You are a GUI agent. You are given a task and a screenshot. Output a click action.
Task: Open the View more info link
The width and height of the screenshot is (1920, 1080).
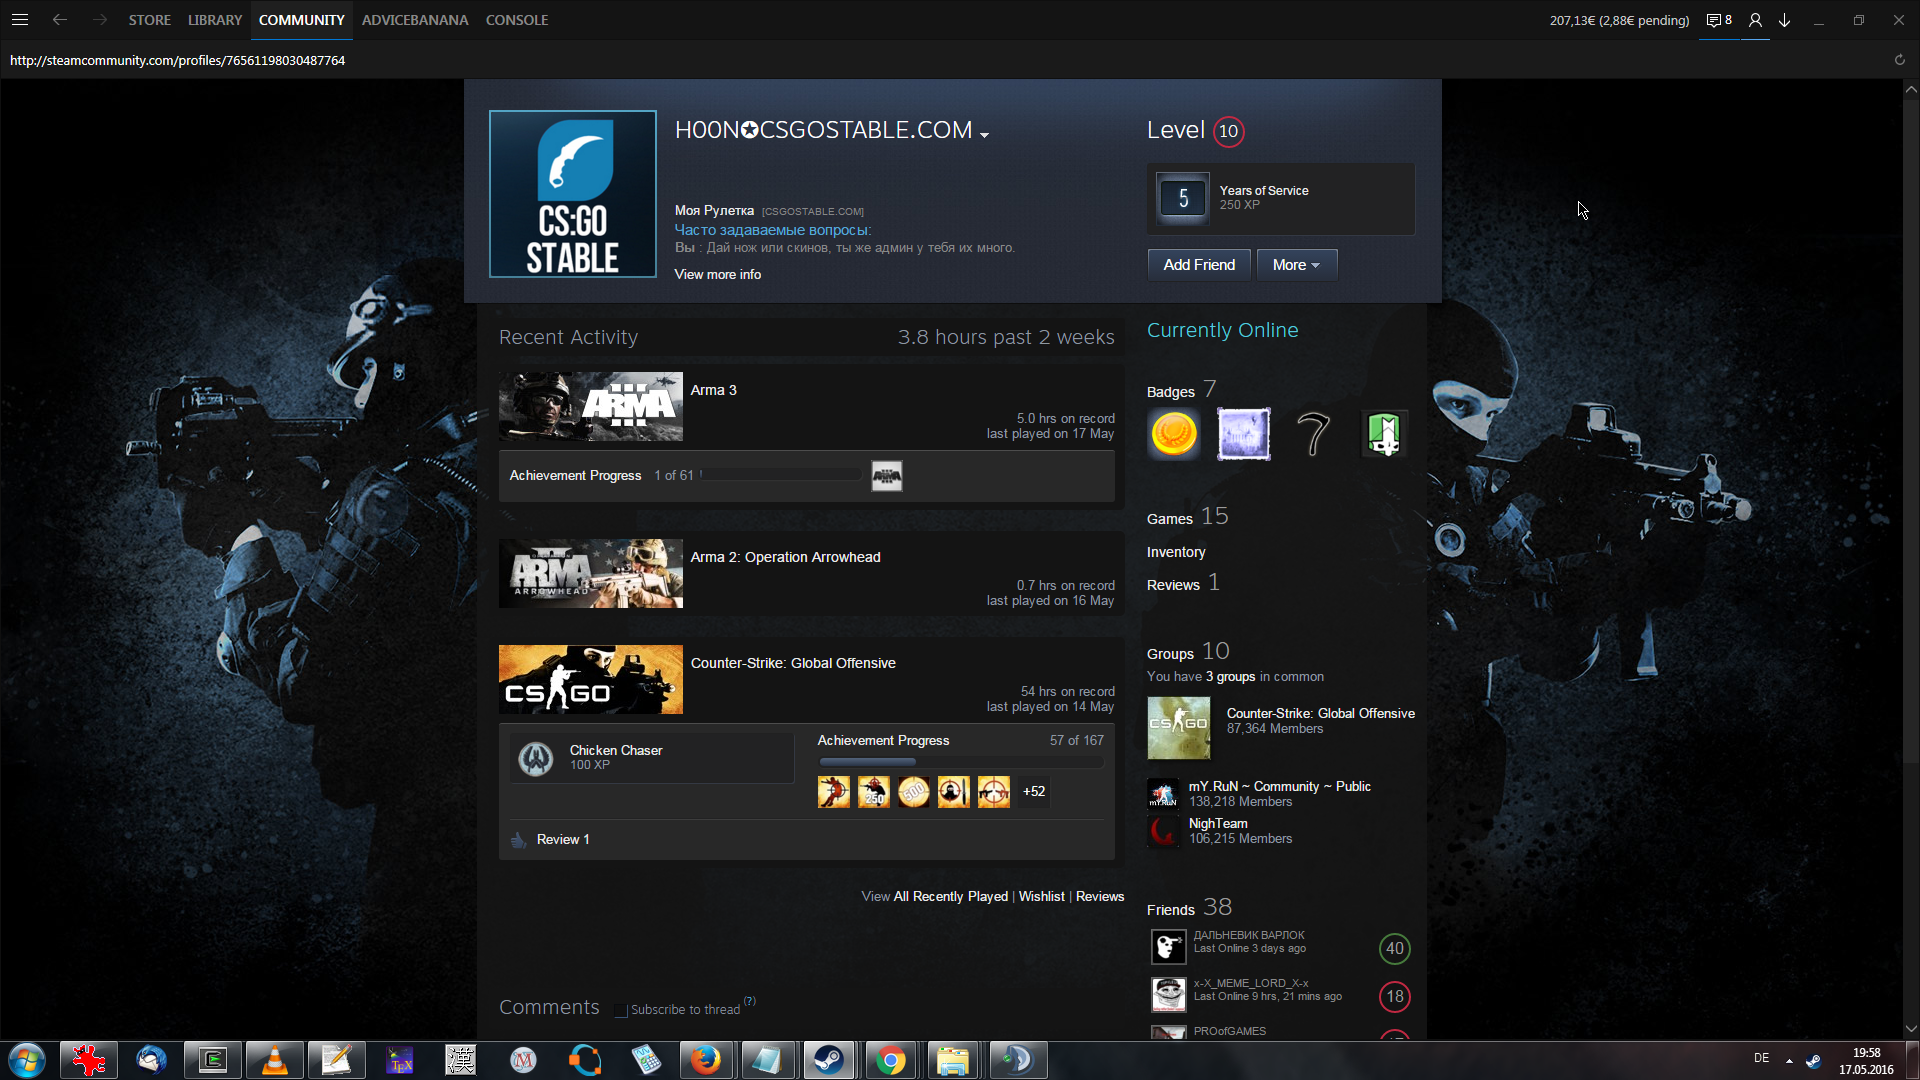[x=717, y=274]
